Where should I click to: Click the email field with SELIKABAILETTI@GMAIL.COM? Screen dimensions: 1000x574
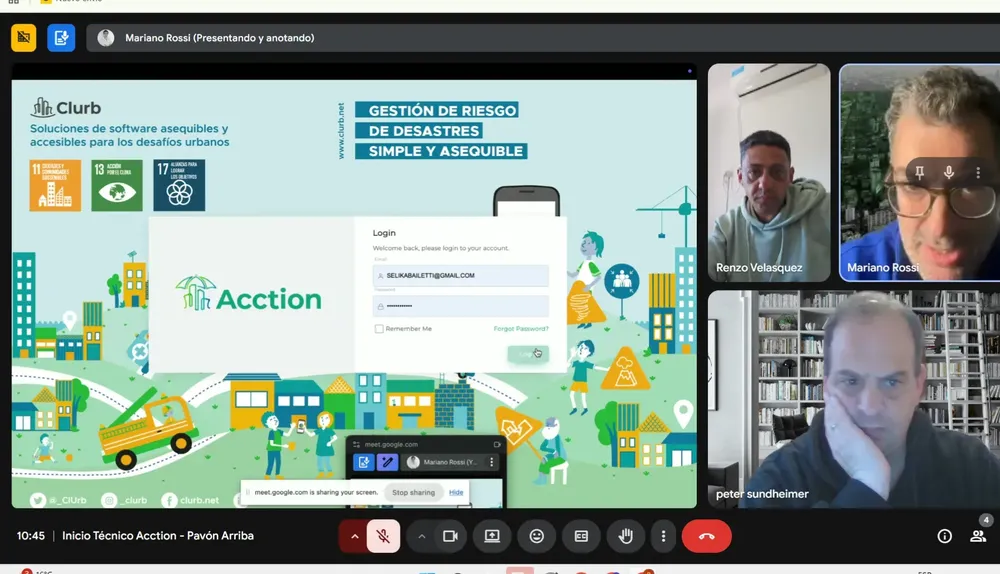[461, 275]
